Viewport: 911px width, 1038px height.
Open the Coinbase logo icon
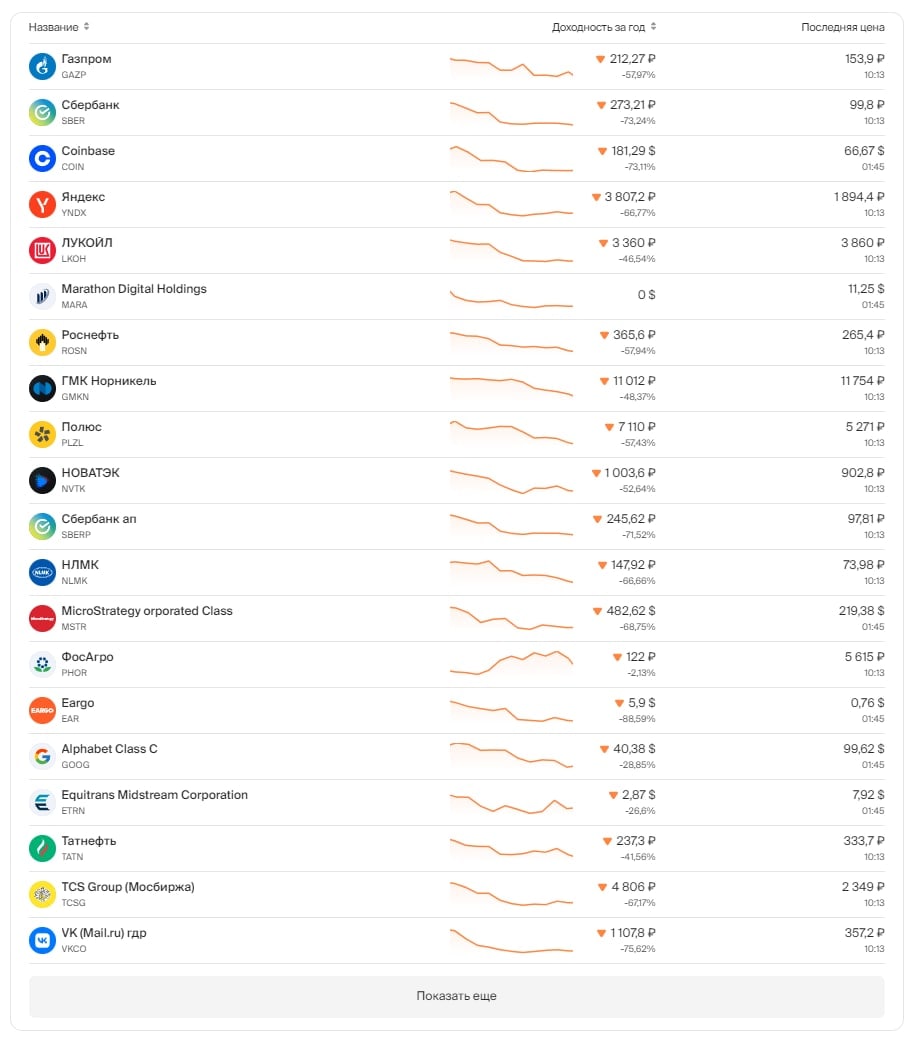(x=42, y=159)
